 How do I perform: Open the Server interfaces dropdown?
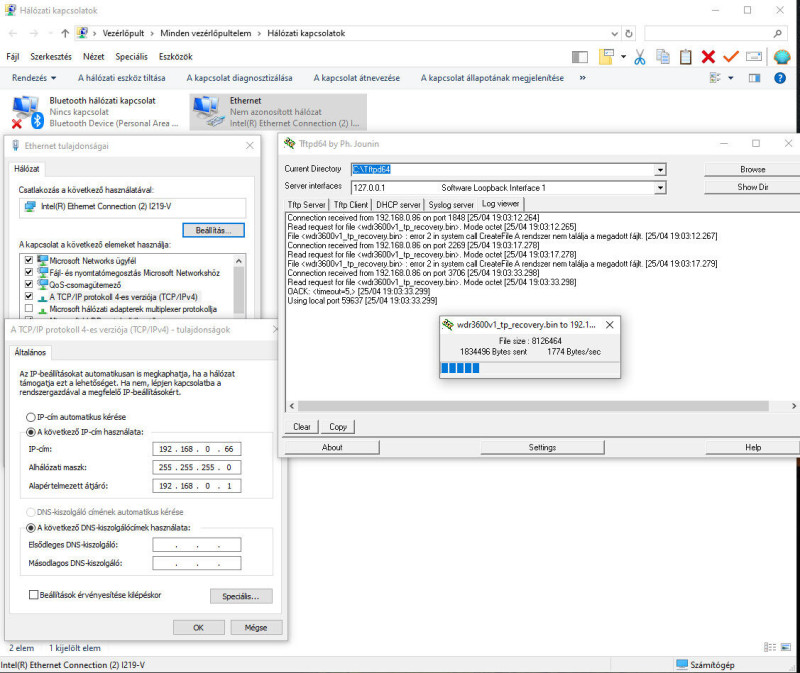pyautogui.click(x=660, y=188)
